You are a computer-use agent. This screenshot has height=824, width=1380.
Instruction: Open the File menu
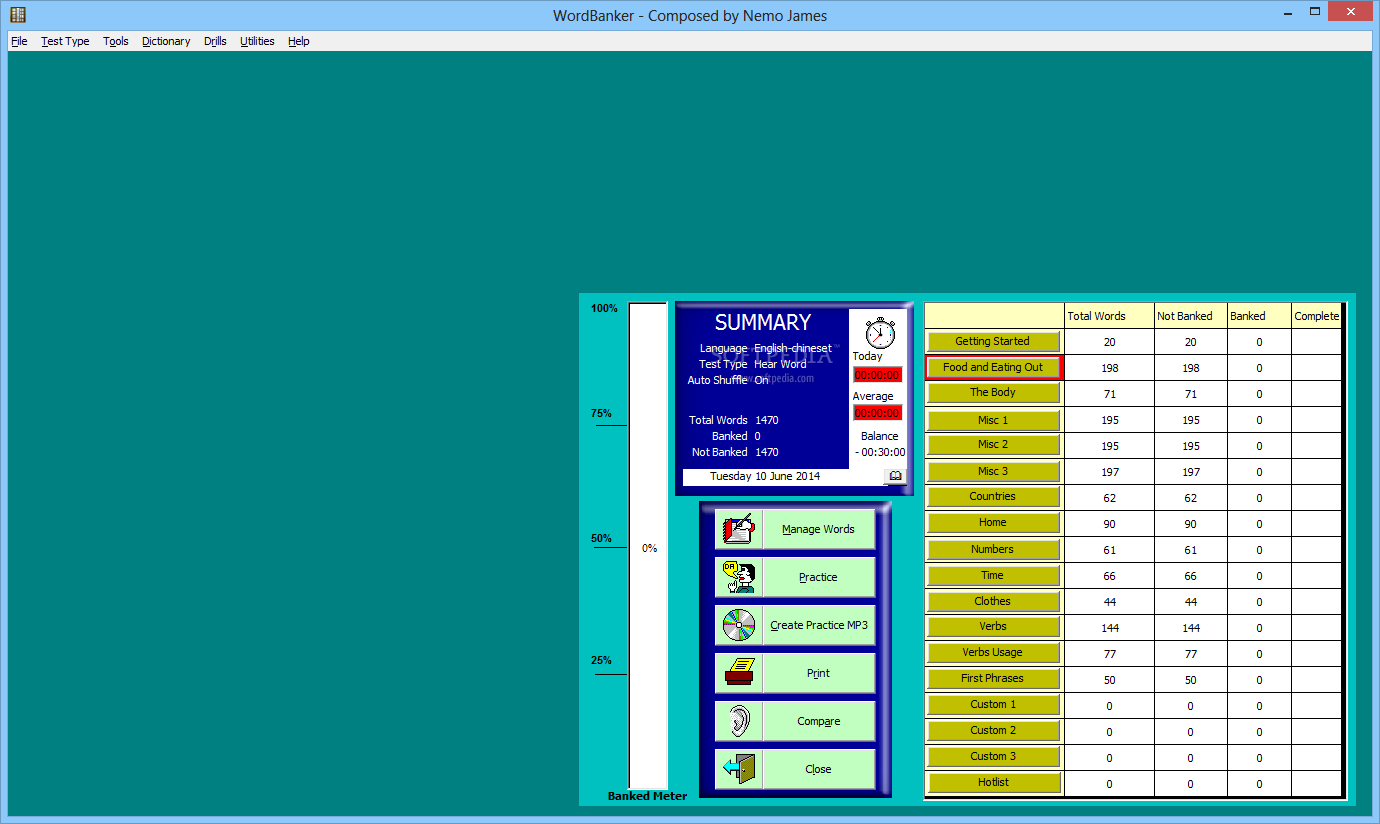[19, 41]
